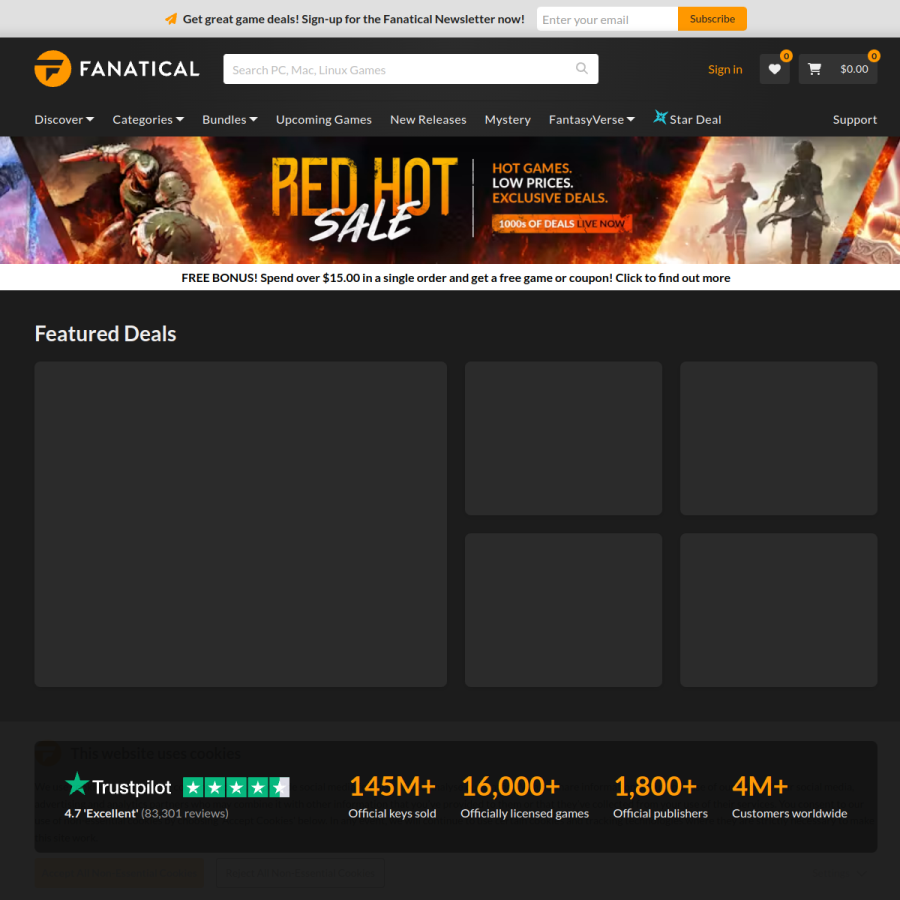Expand the FantasyVerse dropdown menu

[591, 119]
